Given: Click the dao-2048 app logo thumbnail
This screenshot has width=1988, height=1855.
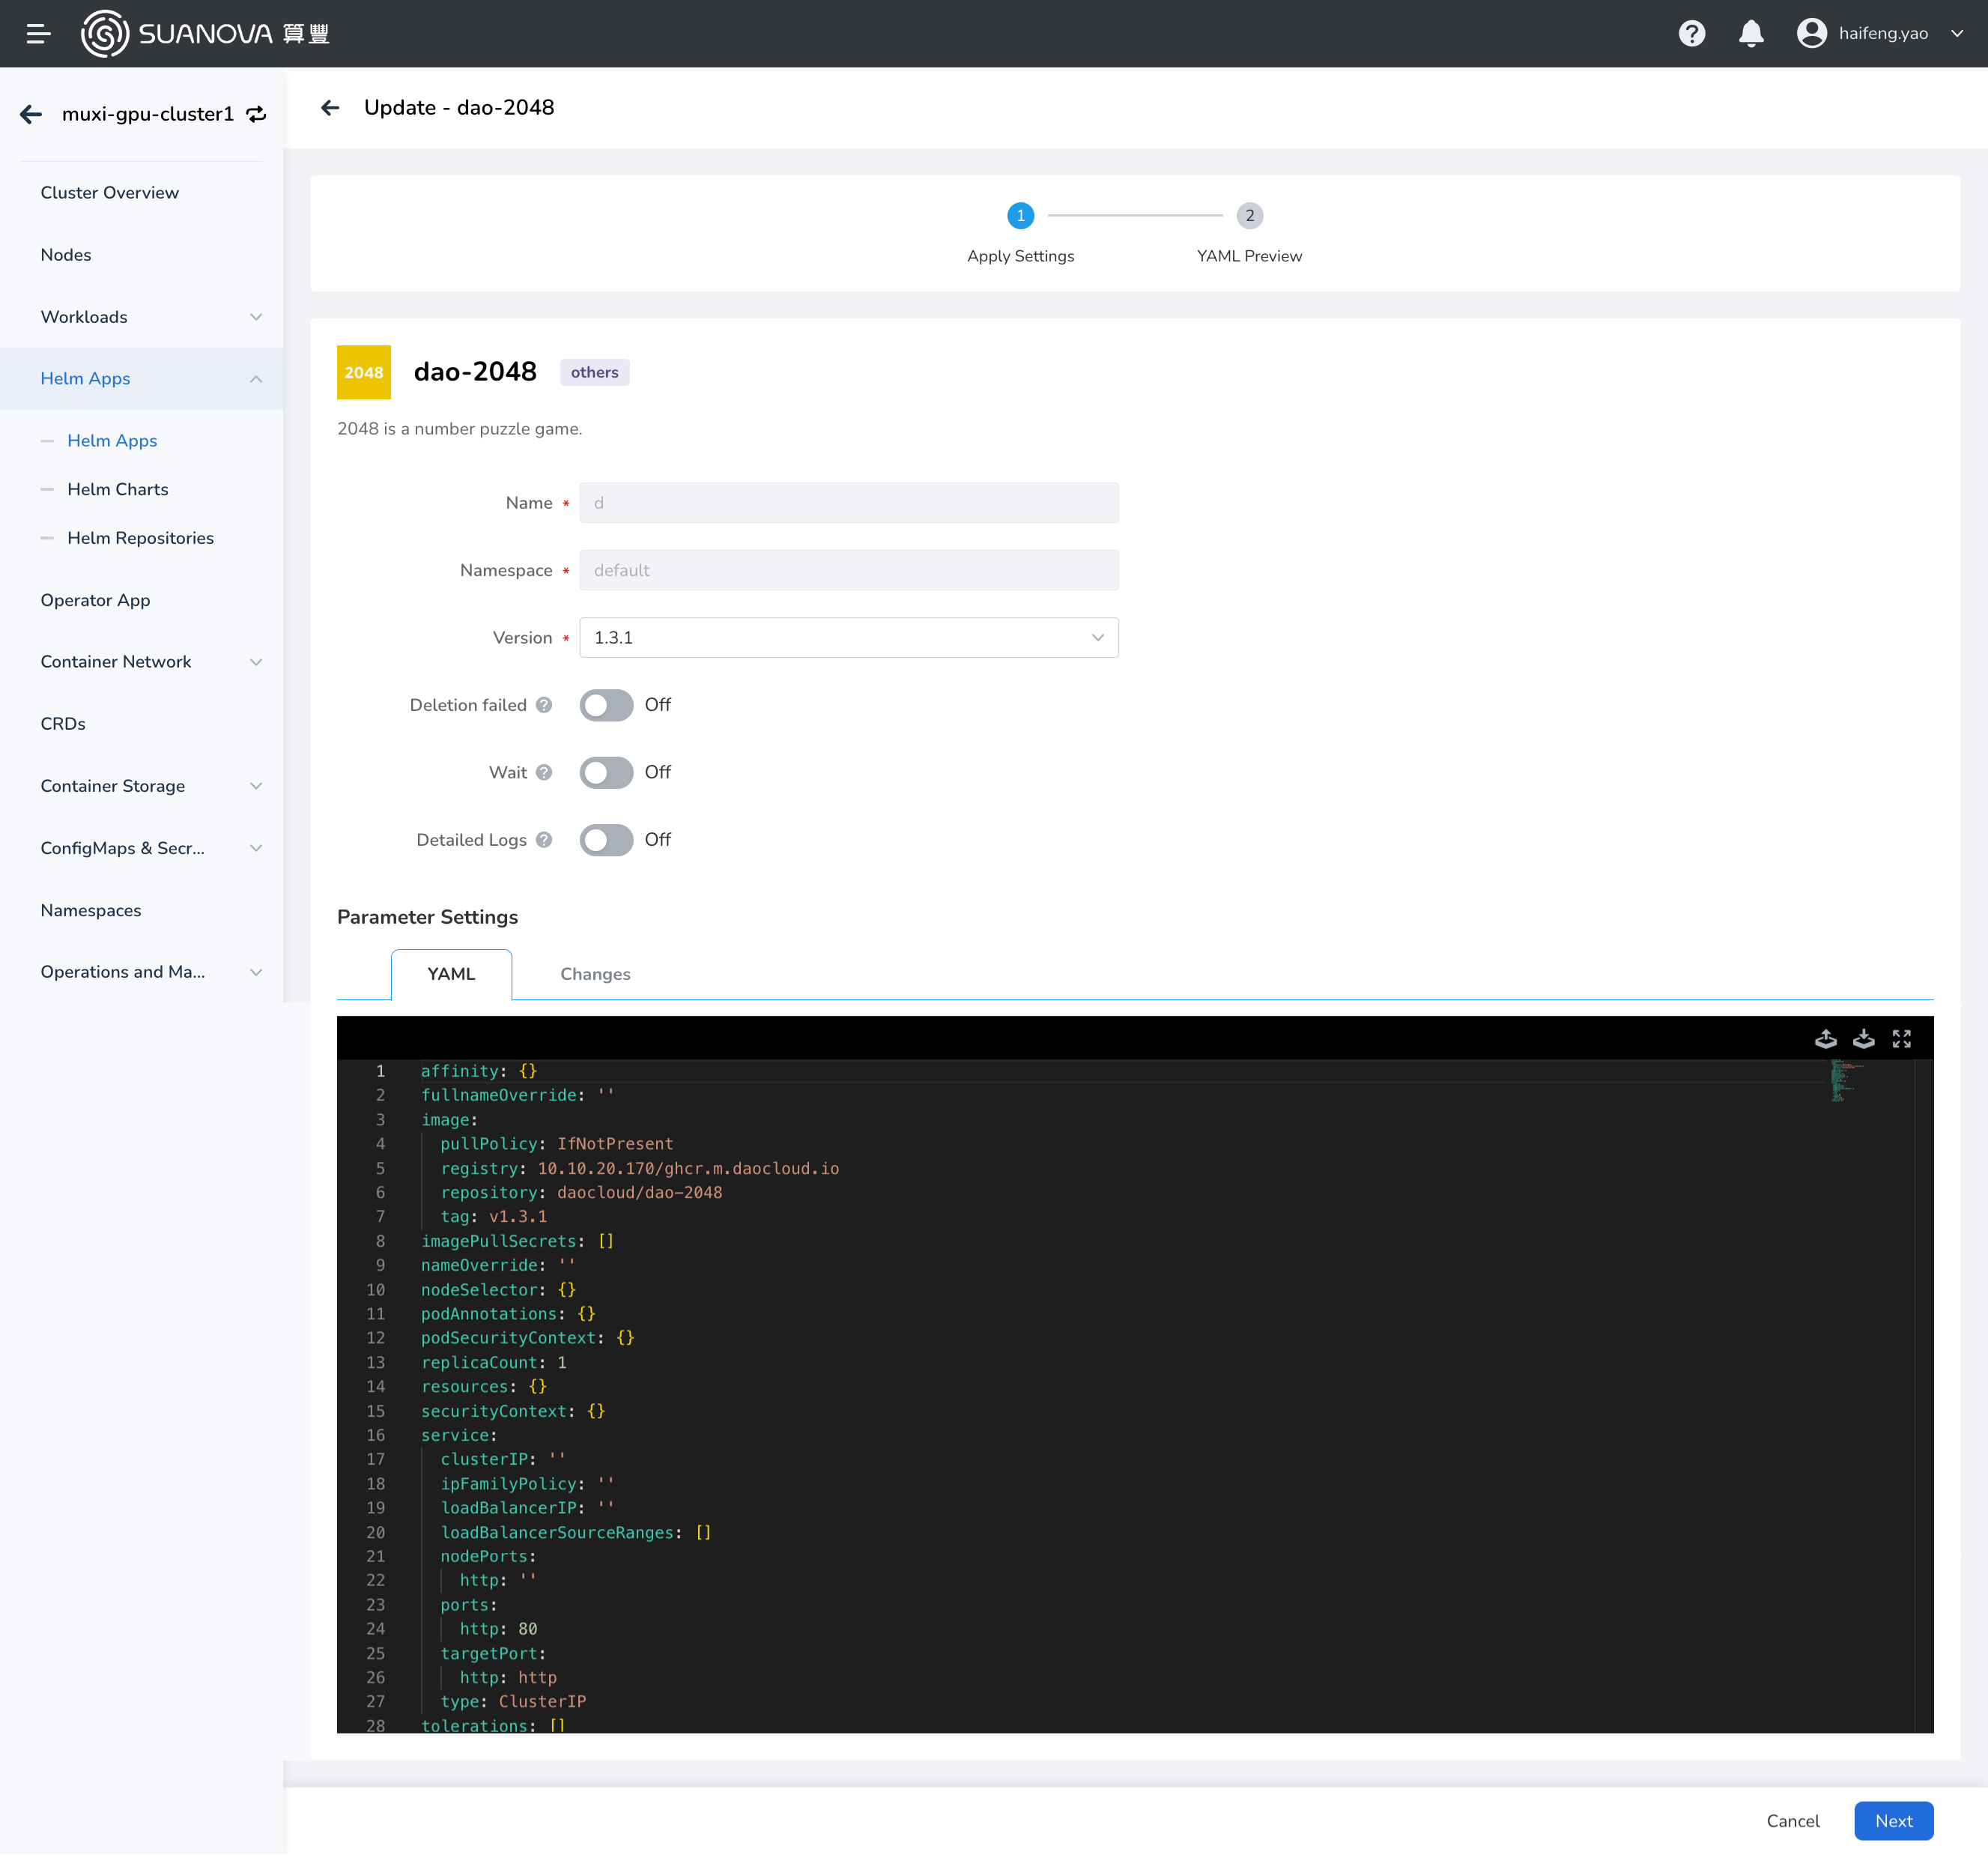Looking at the screenshot, I should point(364,372).
